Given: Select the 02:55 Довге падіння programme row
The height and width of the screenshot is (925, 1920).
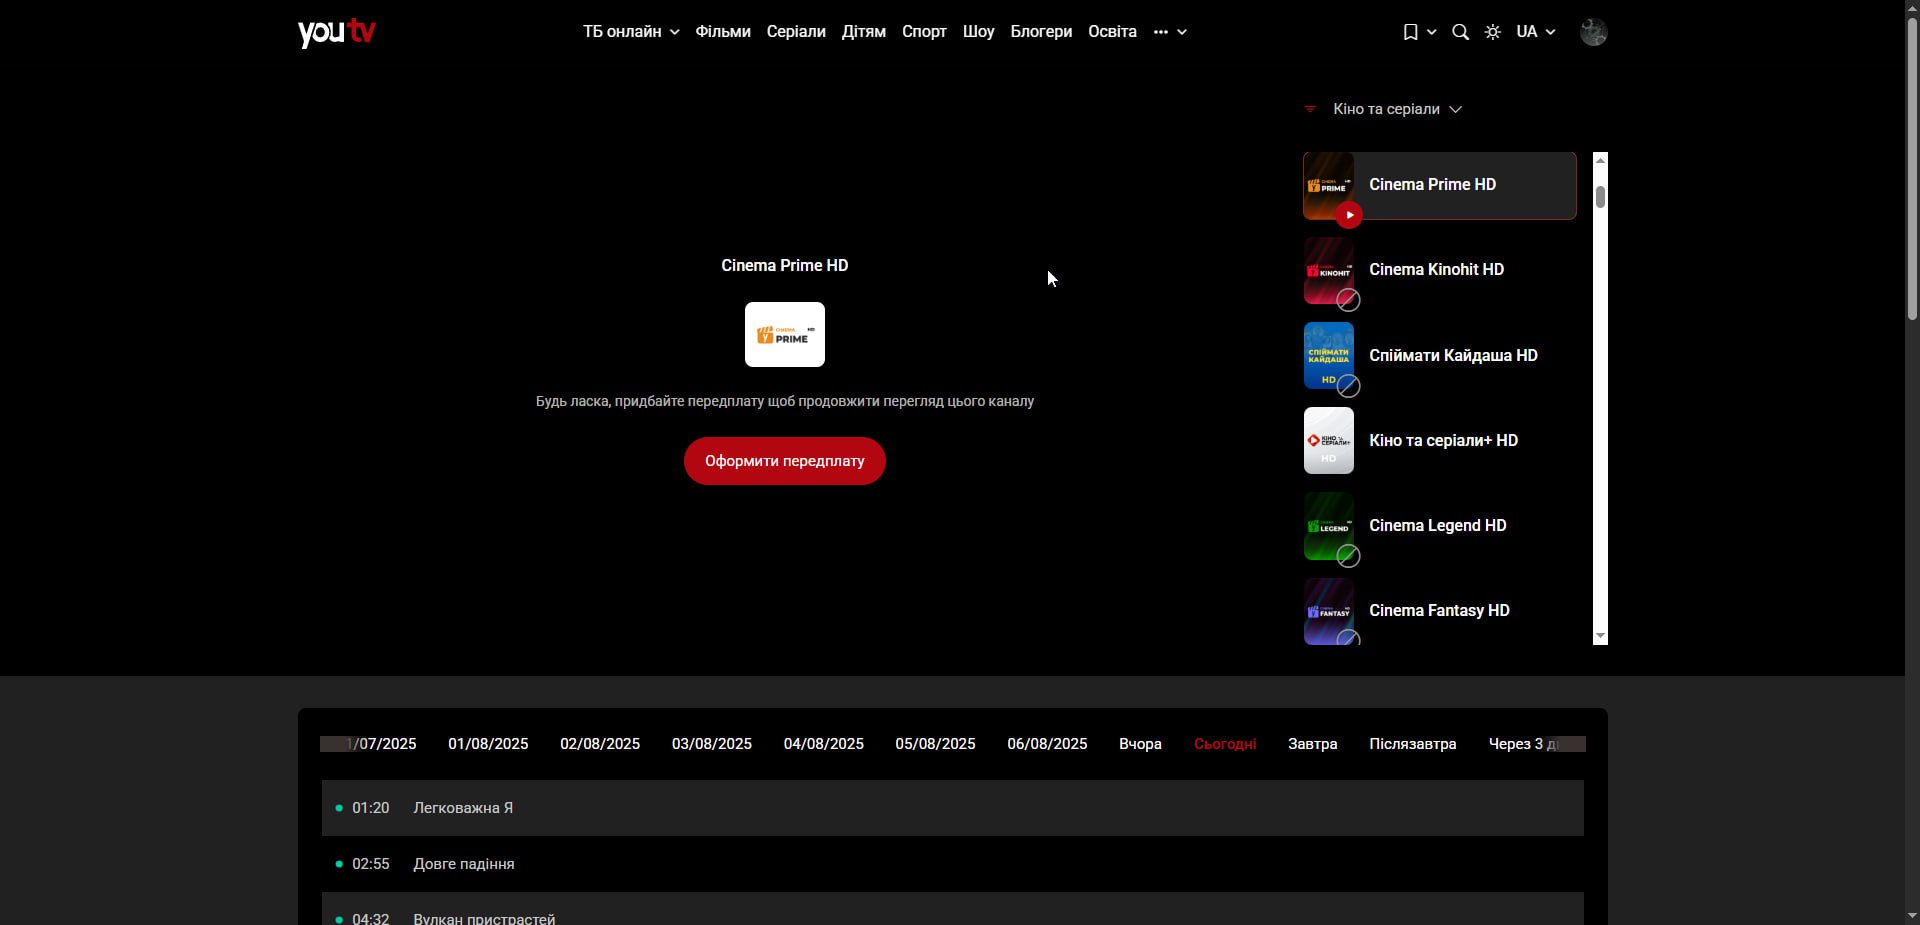Looking at the screenshot, I should tap(953, 864).
